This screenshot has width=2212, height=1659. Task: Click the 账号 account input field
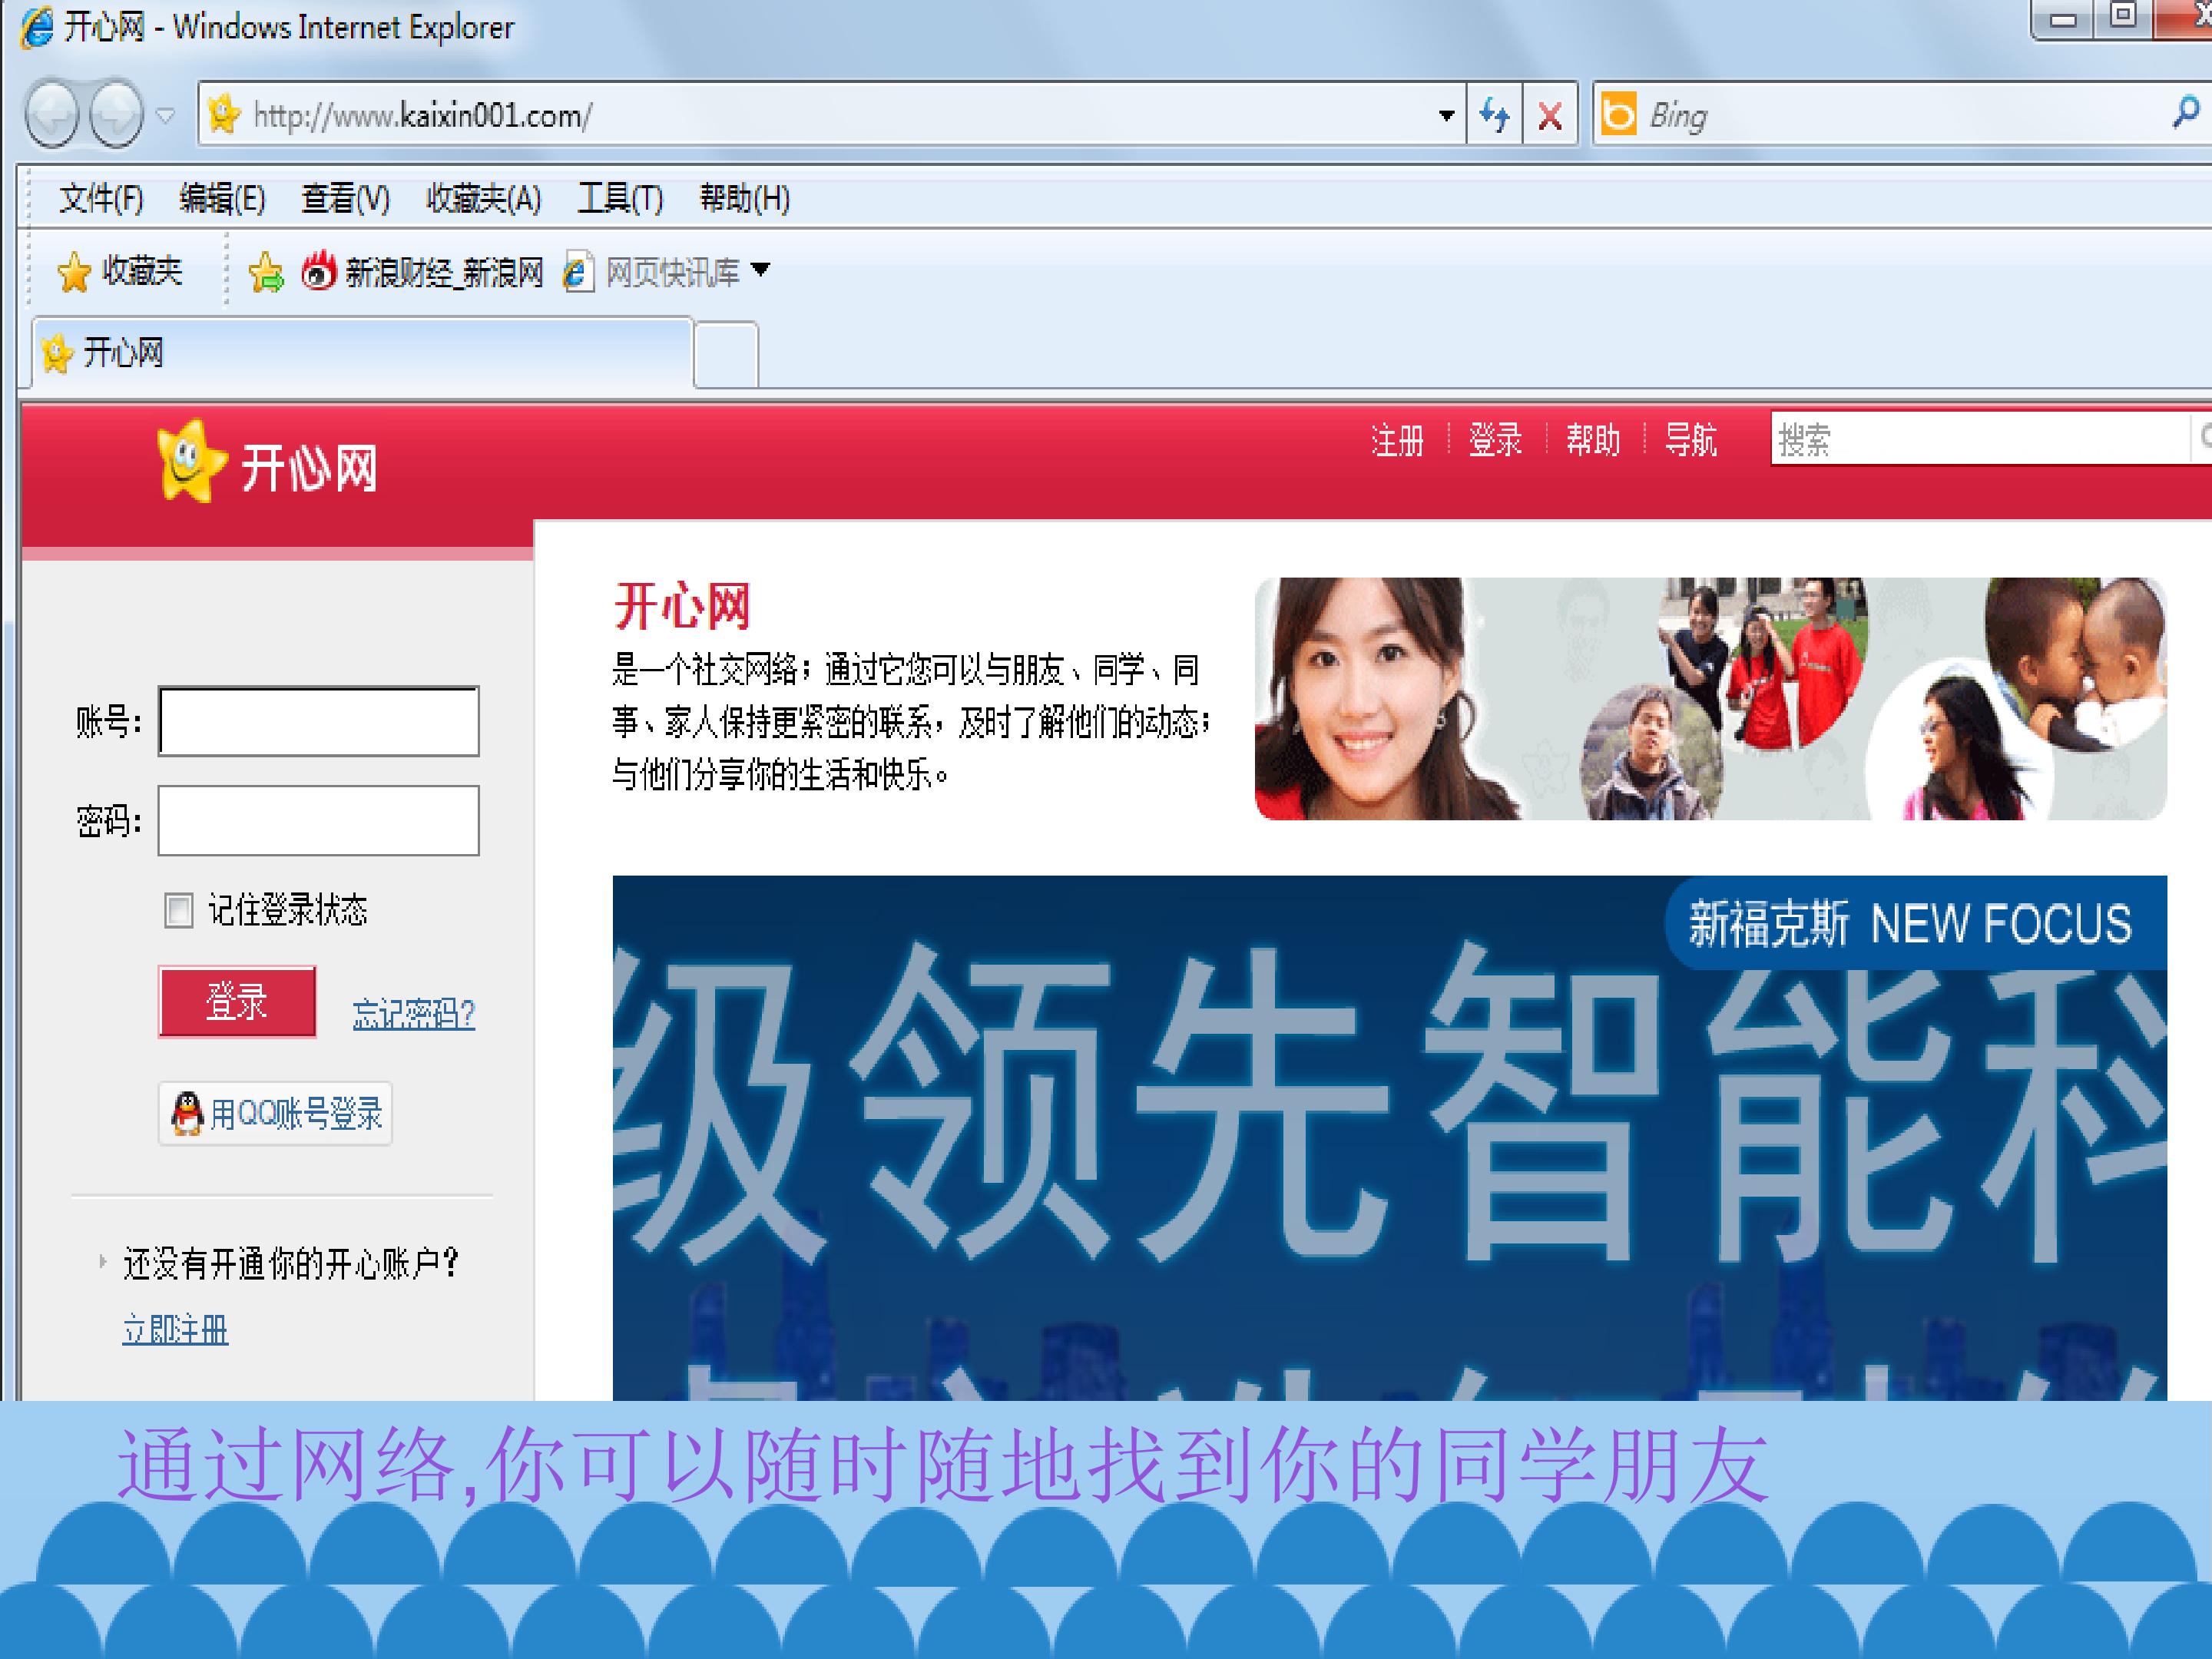[319, 721]
